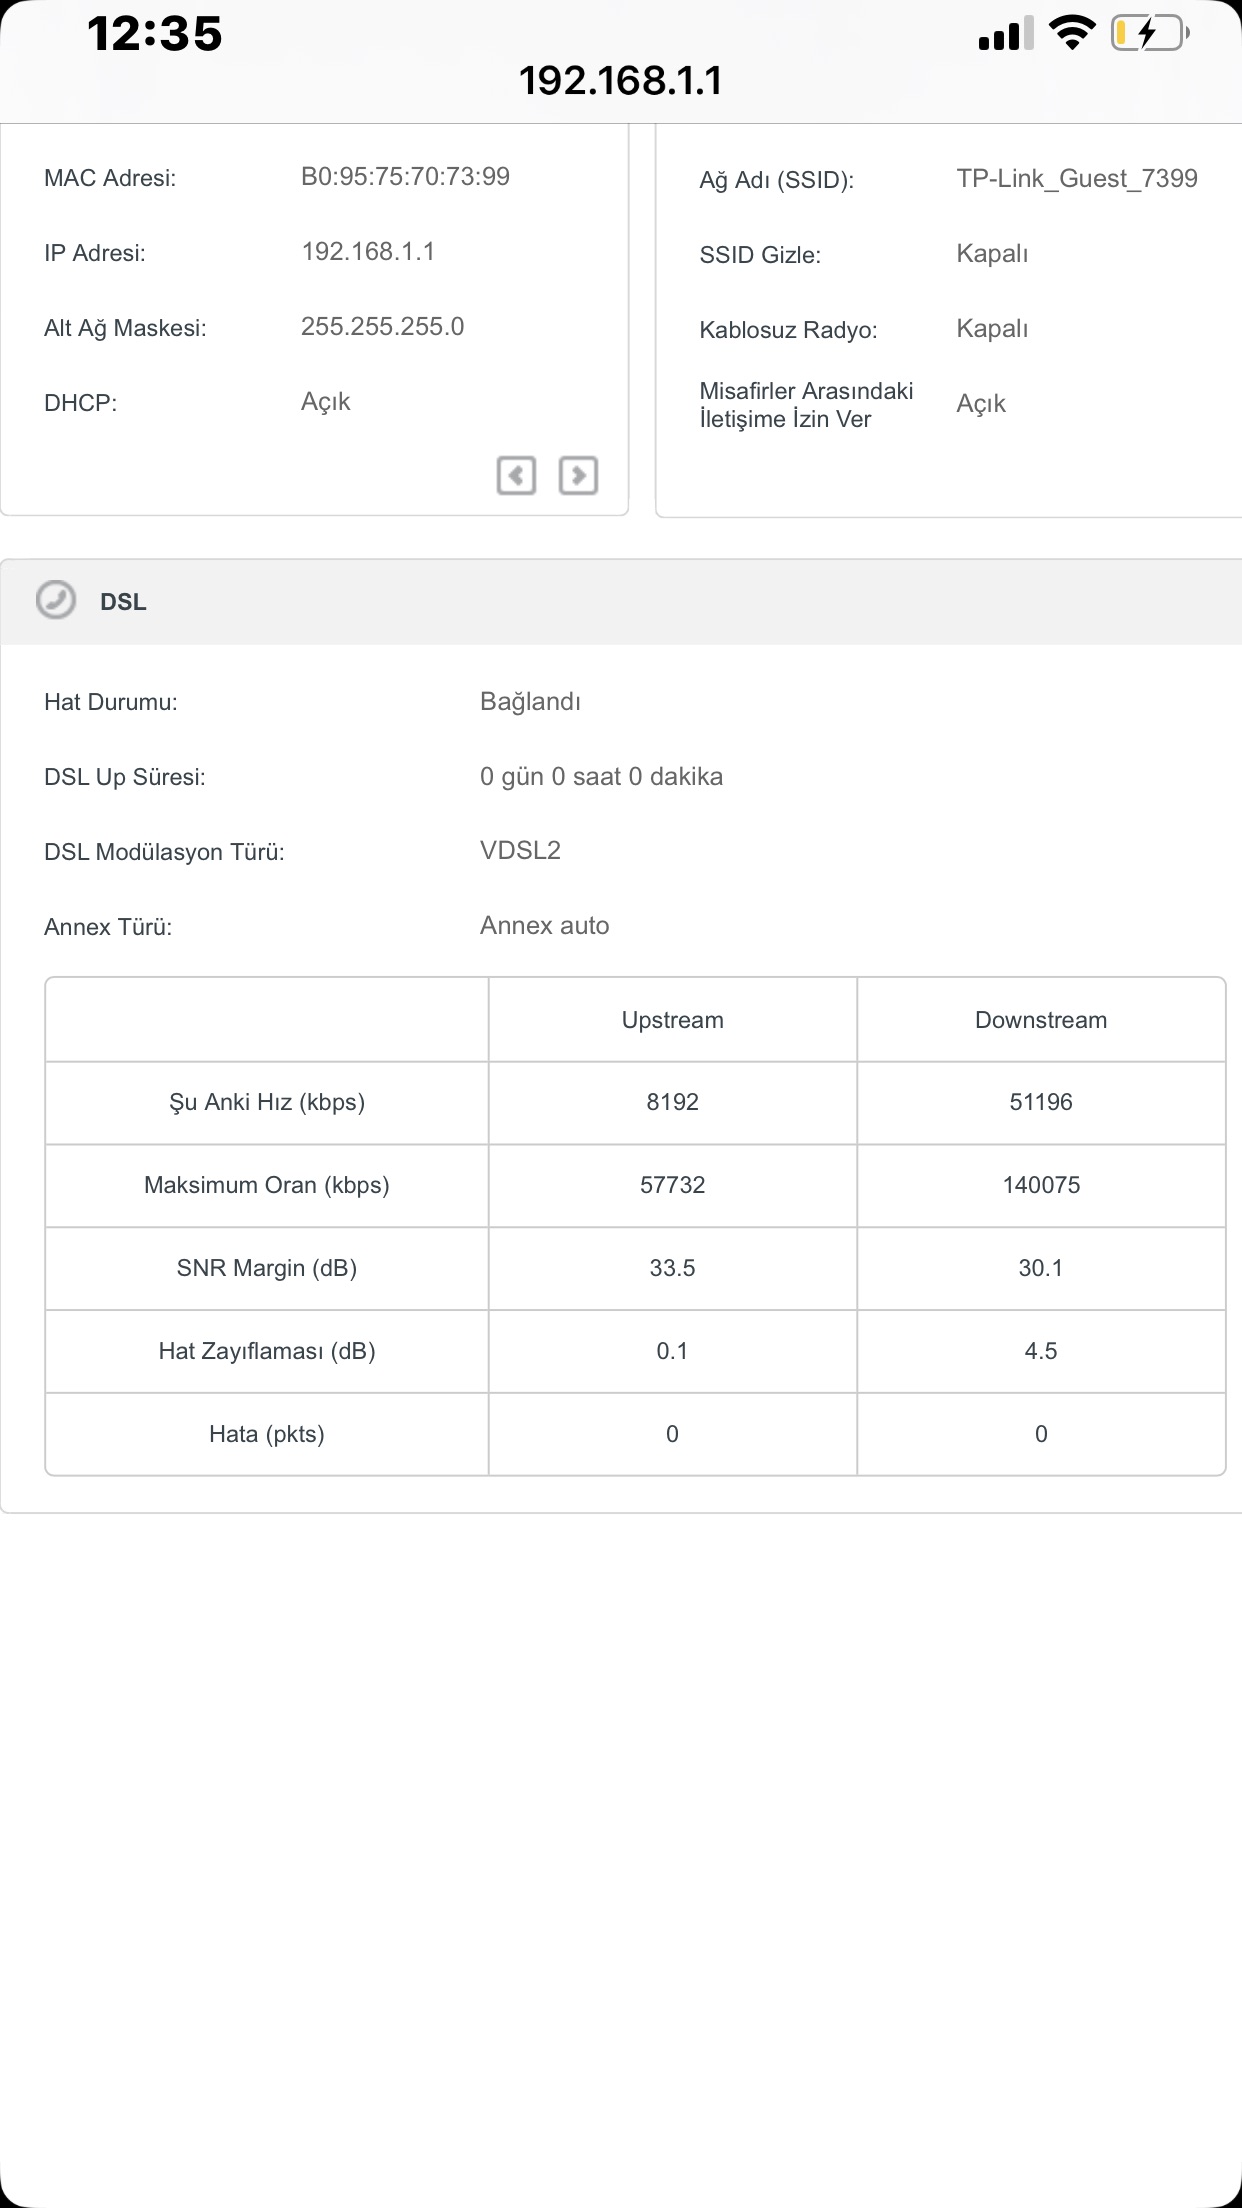Click the upstream maximum rate 57732 cell

tap(673, 1185)
